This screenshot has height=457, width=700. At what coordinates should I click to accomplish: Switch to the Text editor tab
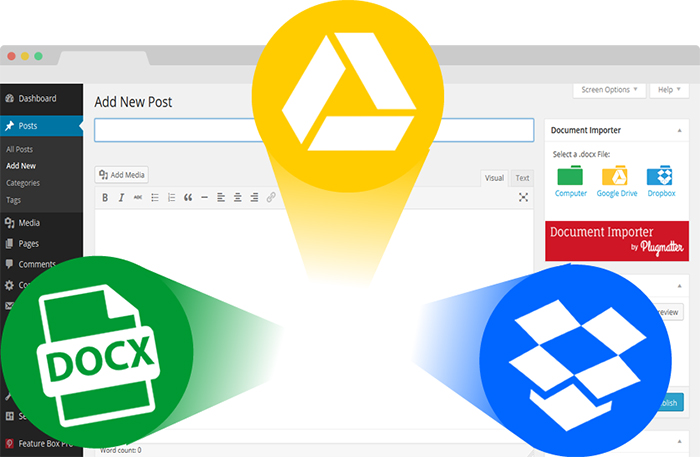pyautogui.click(x=522, y=178)
